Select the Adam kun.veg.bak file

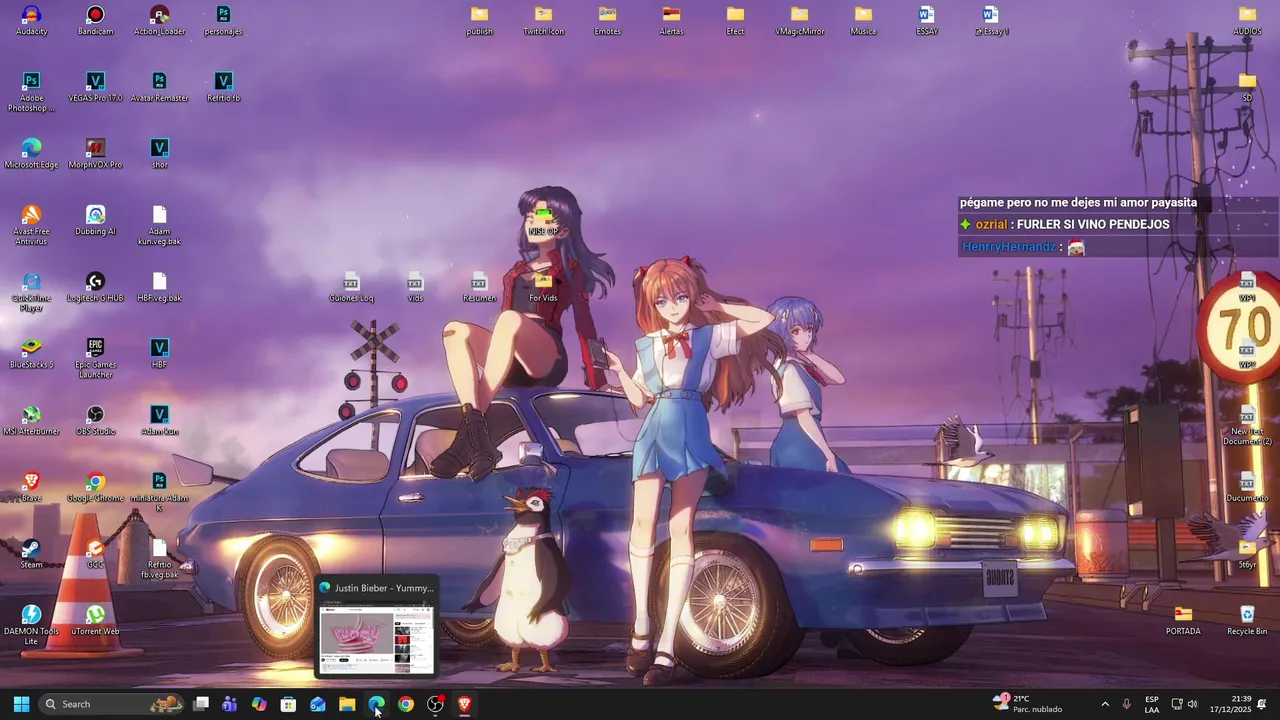159,225
